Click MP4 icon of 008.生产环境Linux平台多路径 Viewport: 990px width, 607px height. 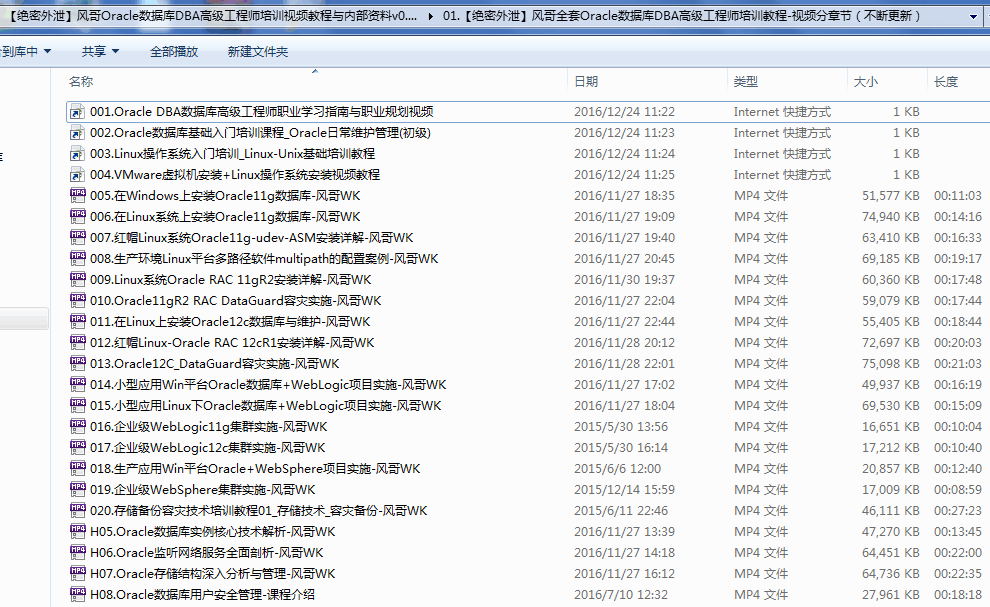click(x=77, y=258)
